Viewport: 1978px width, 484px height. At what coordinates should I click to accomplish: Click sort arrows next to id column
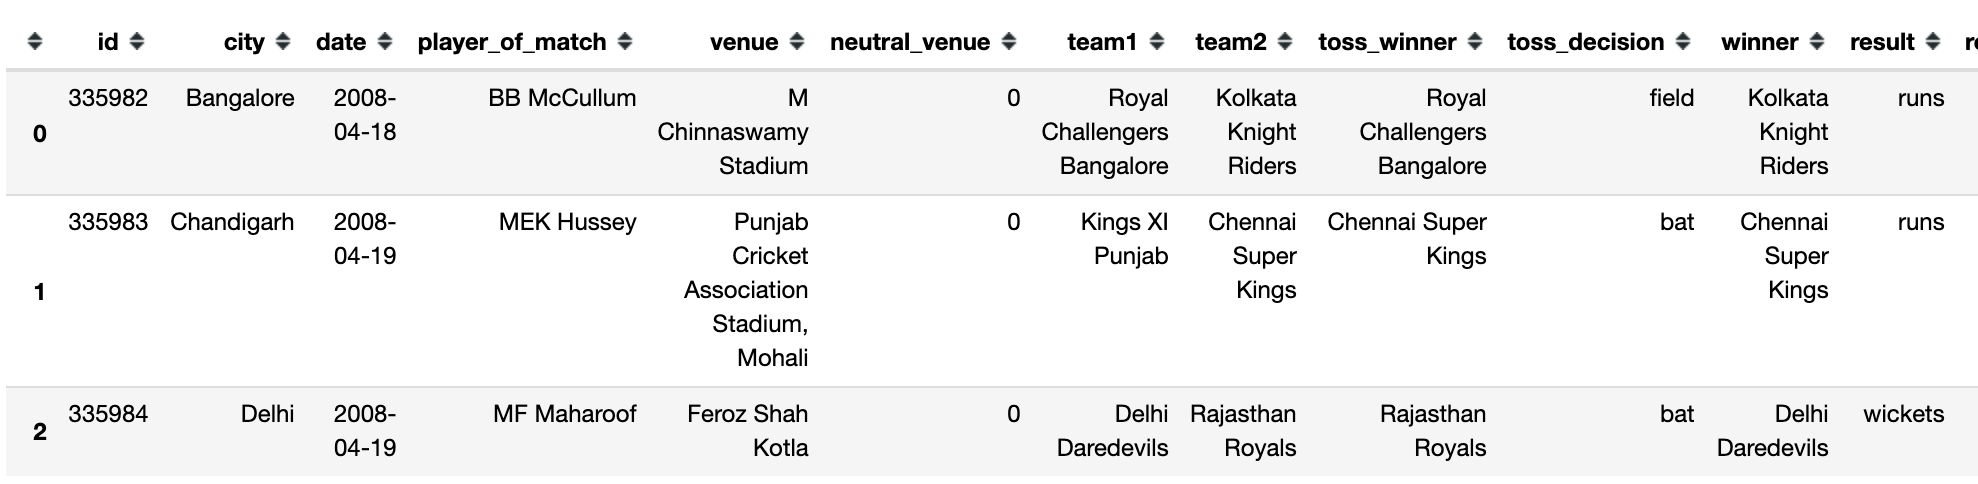[137, 42]
